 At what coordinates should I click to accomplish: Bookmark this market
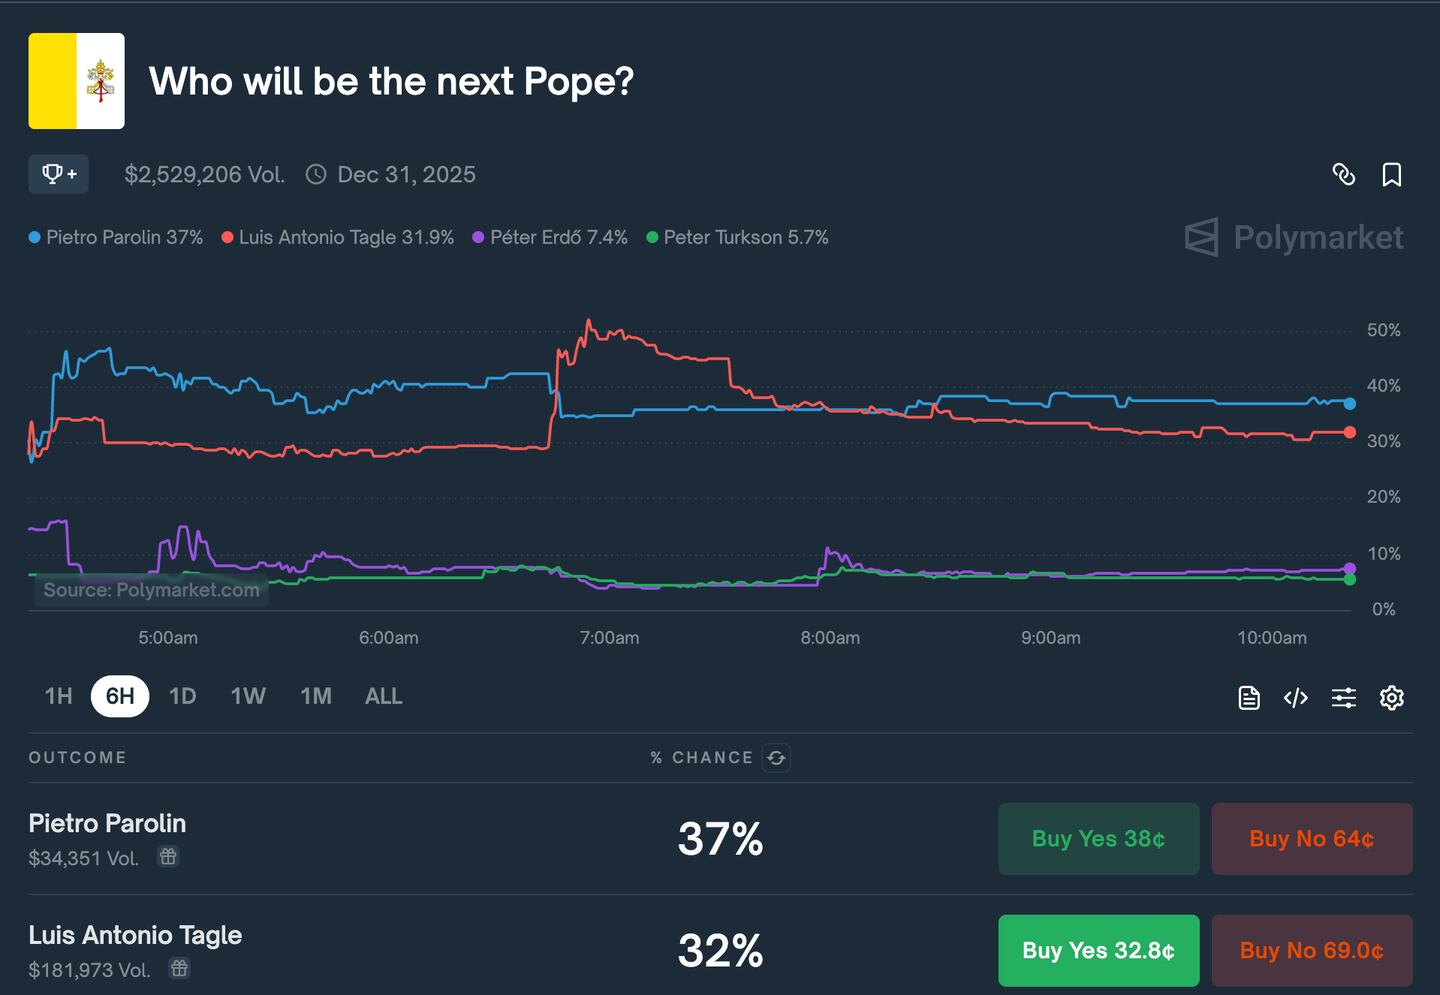(1393, 174)
